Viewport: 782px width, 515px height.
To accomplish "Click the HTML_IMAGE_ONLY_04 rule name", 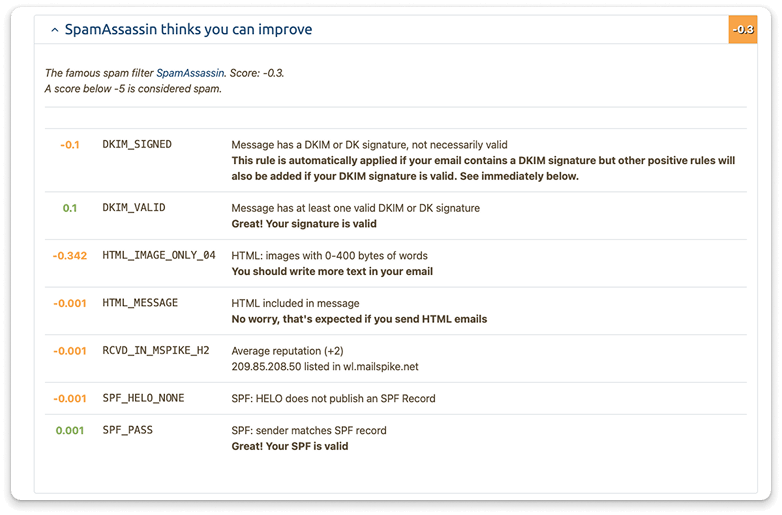I will [x=159, y=255].
